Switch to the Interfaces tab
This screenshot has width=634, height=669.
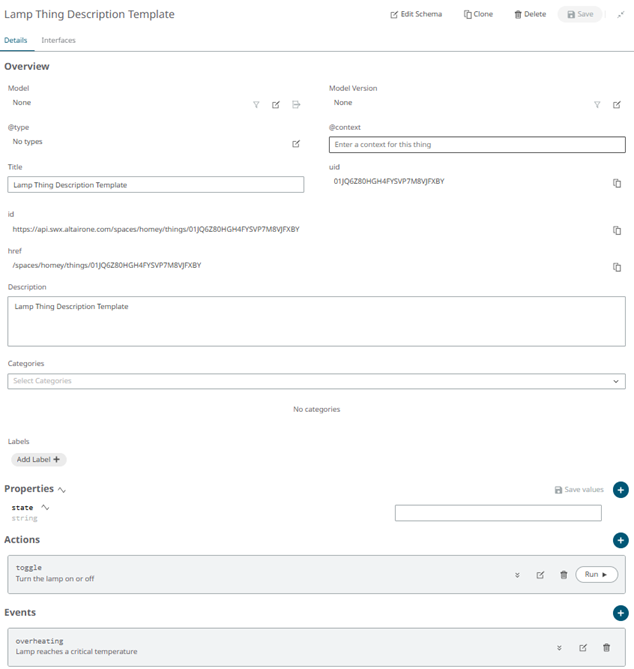[x=58, y=40]
